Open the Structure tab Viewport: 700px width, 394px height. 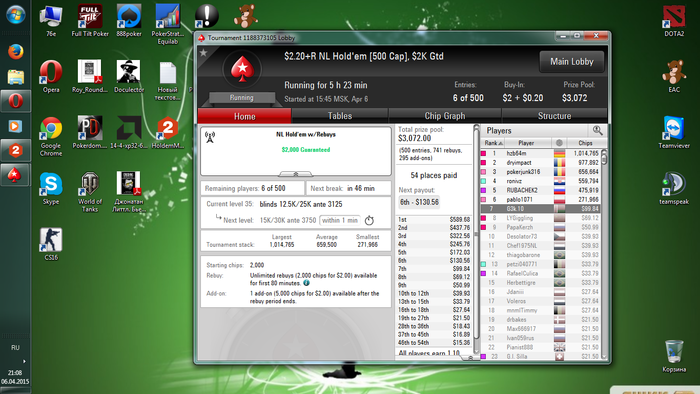[x=554, y=116]
